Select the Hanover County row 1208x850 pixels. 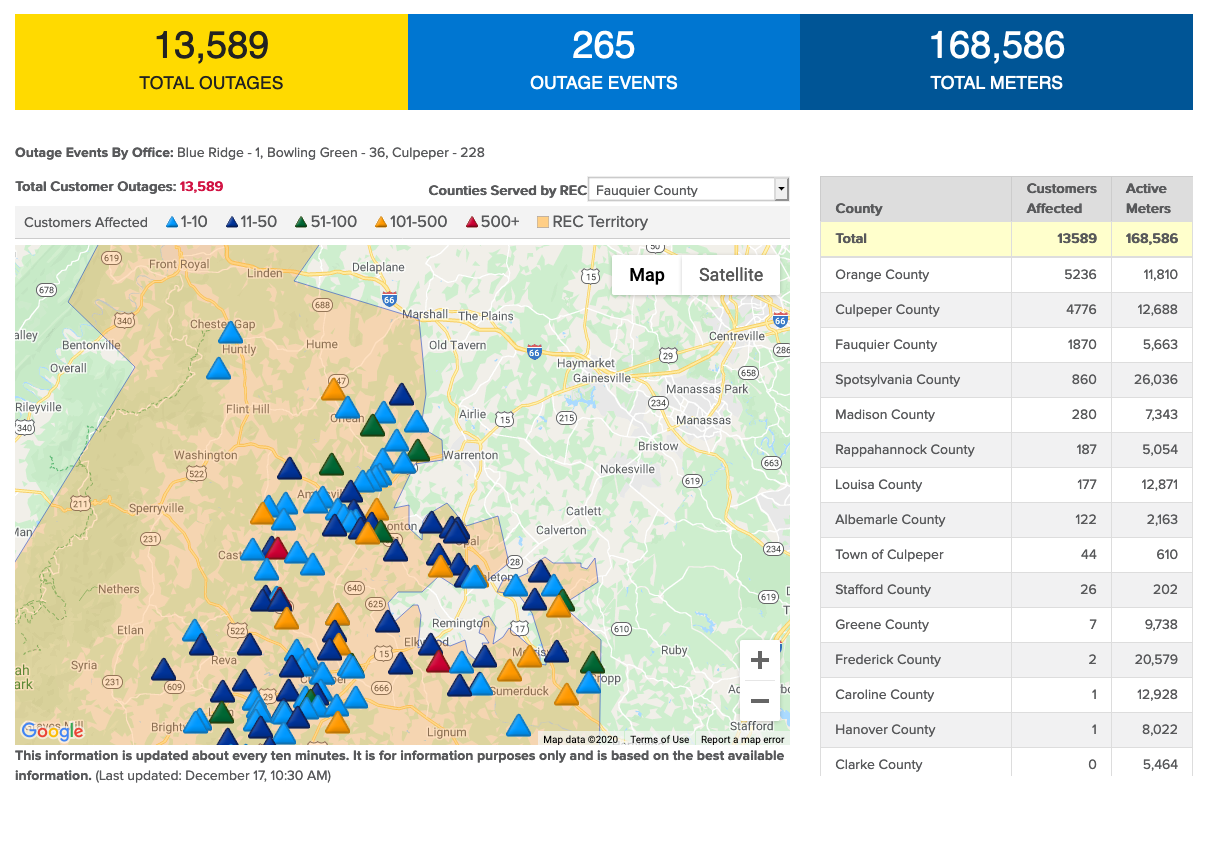click(1006, 729)
